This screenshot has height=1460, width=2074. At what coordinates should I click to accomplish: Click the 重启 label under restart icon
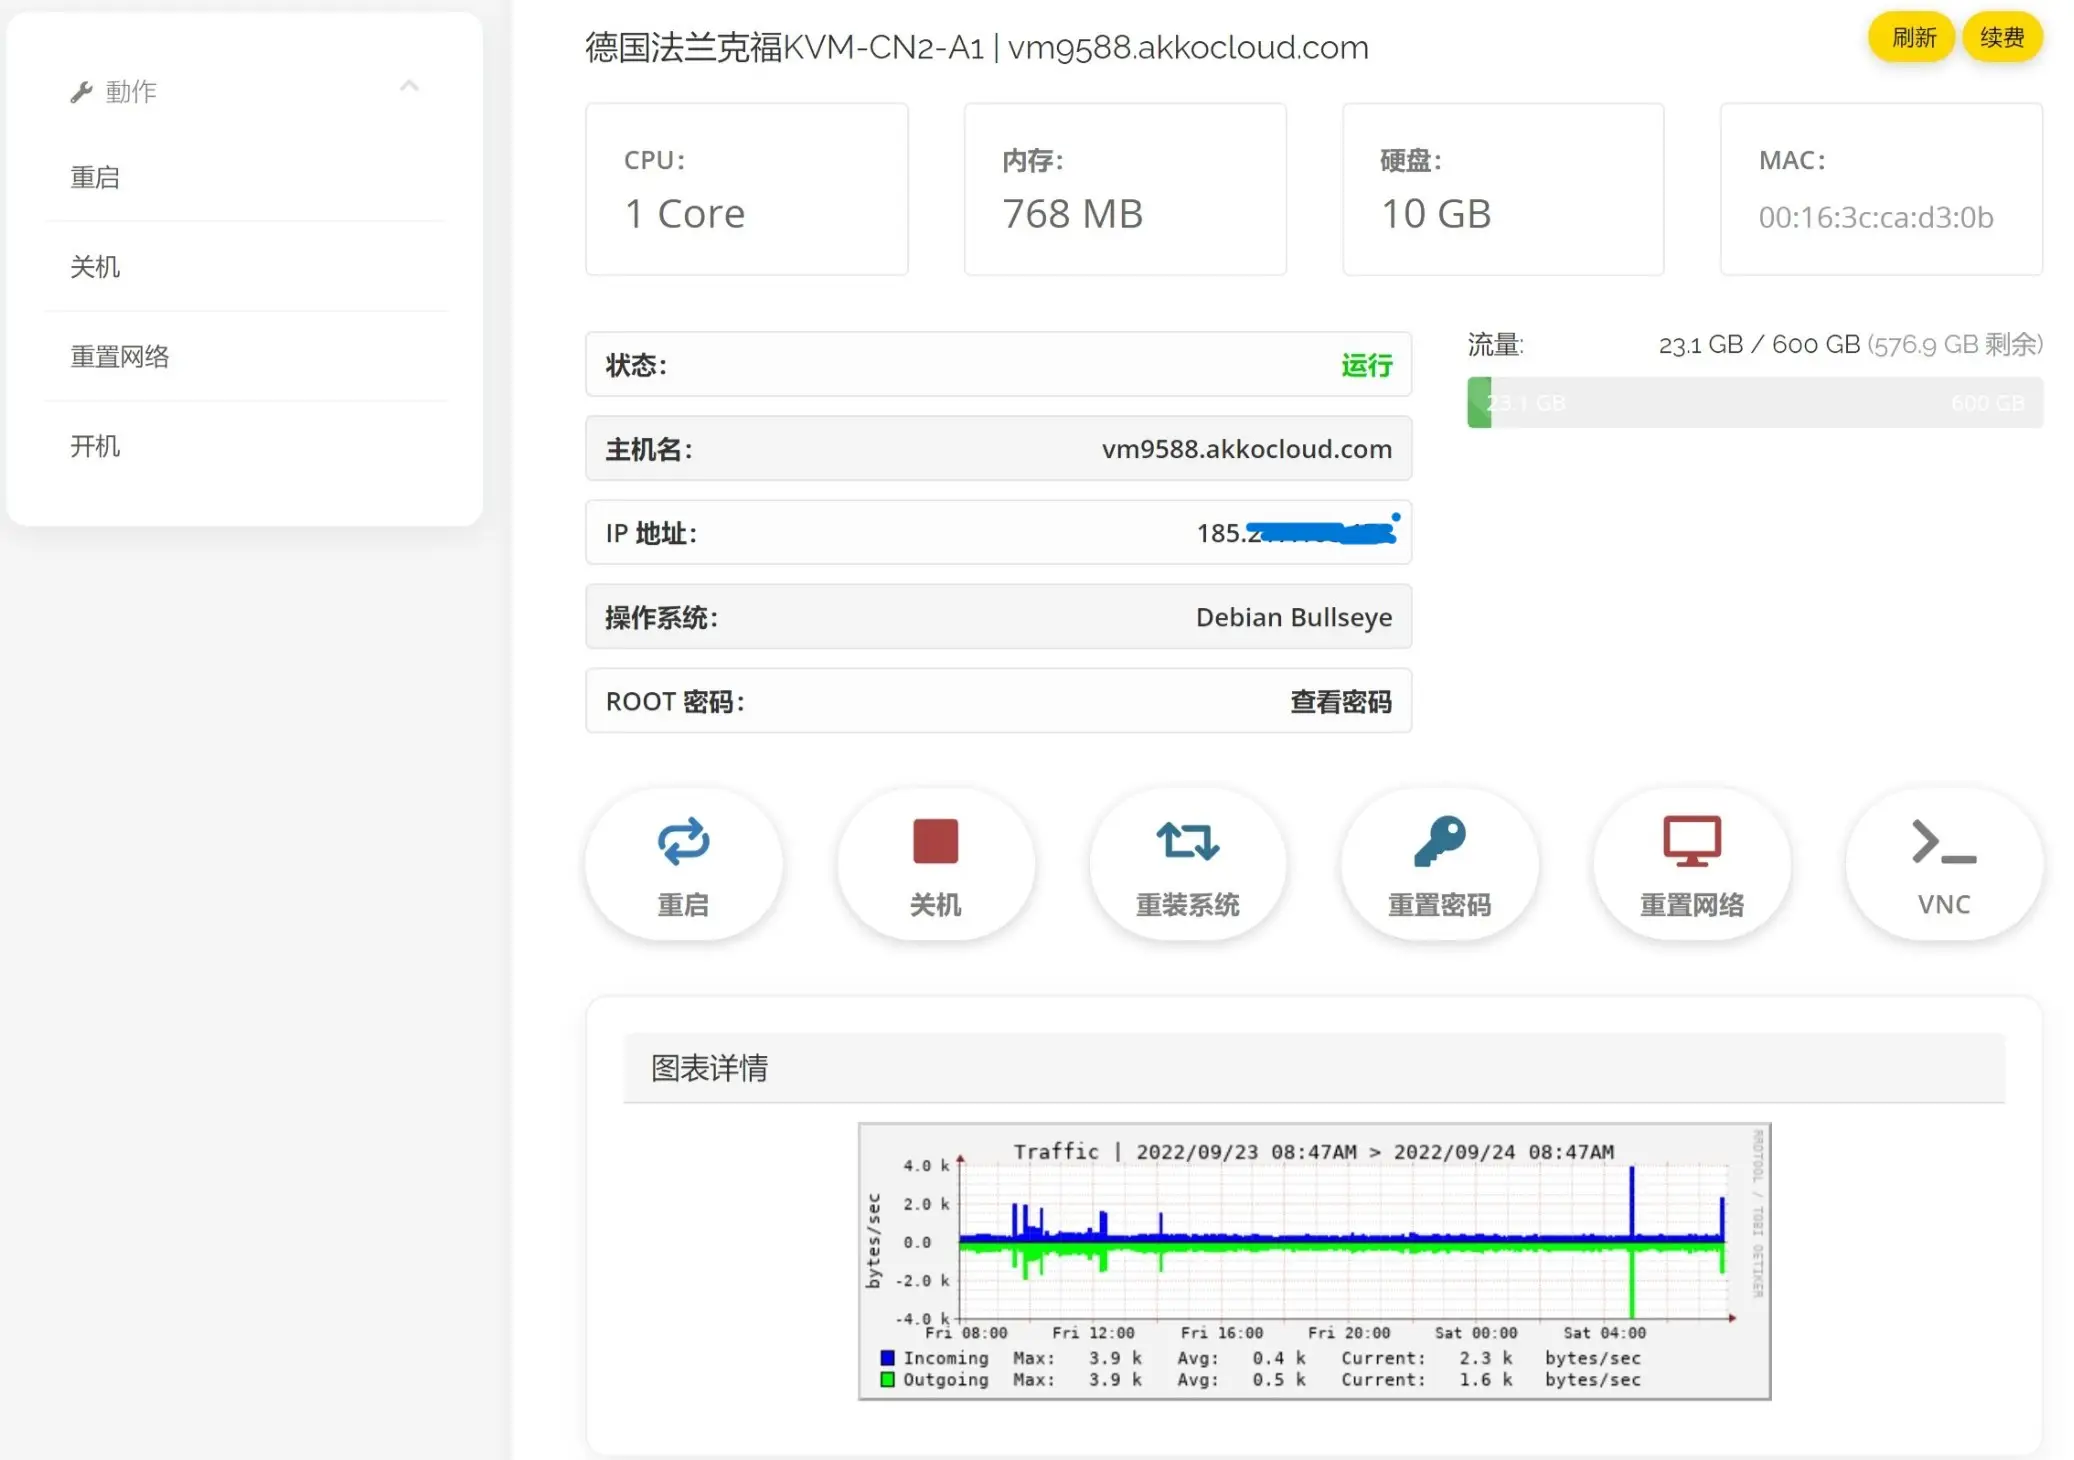pyautogui.click(x=683, y=905)
